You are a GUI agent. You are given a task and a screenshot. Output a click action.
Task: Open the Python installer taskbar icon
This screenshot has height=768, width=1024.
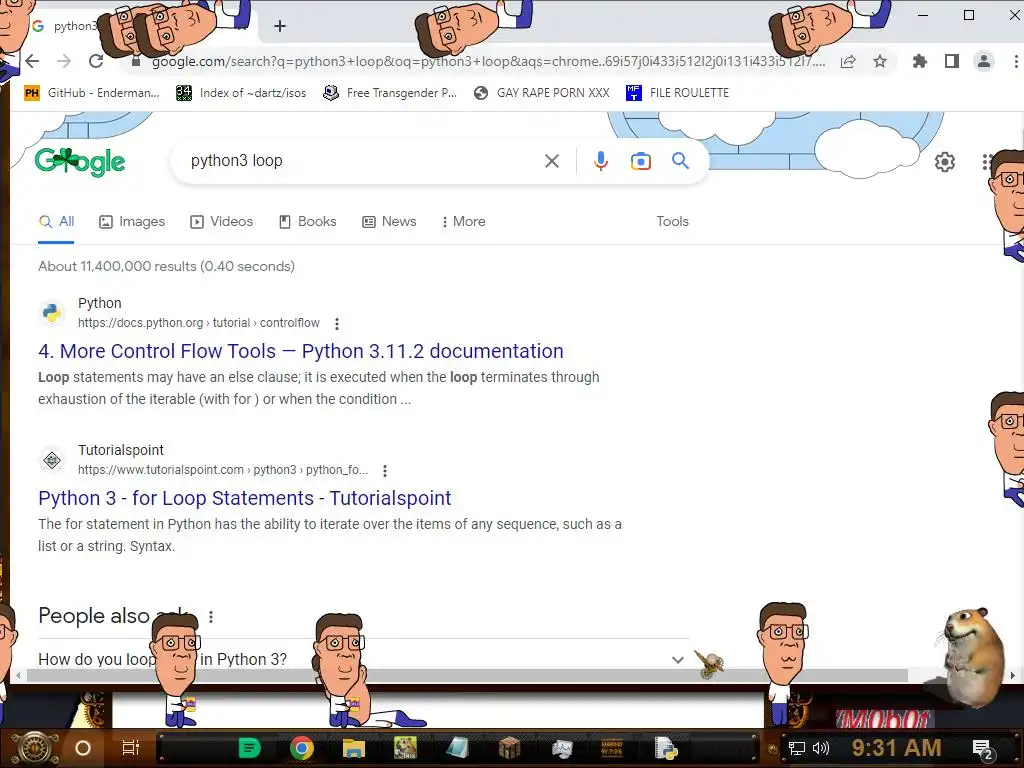[666, 748]
